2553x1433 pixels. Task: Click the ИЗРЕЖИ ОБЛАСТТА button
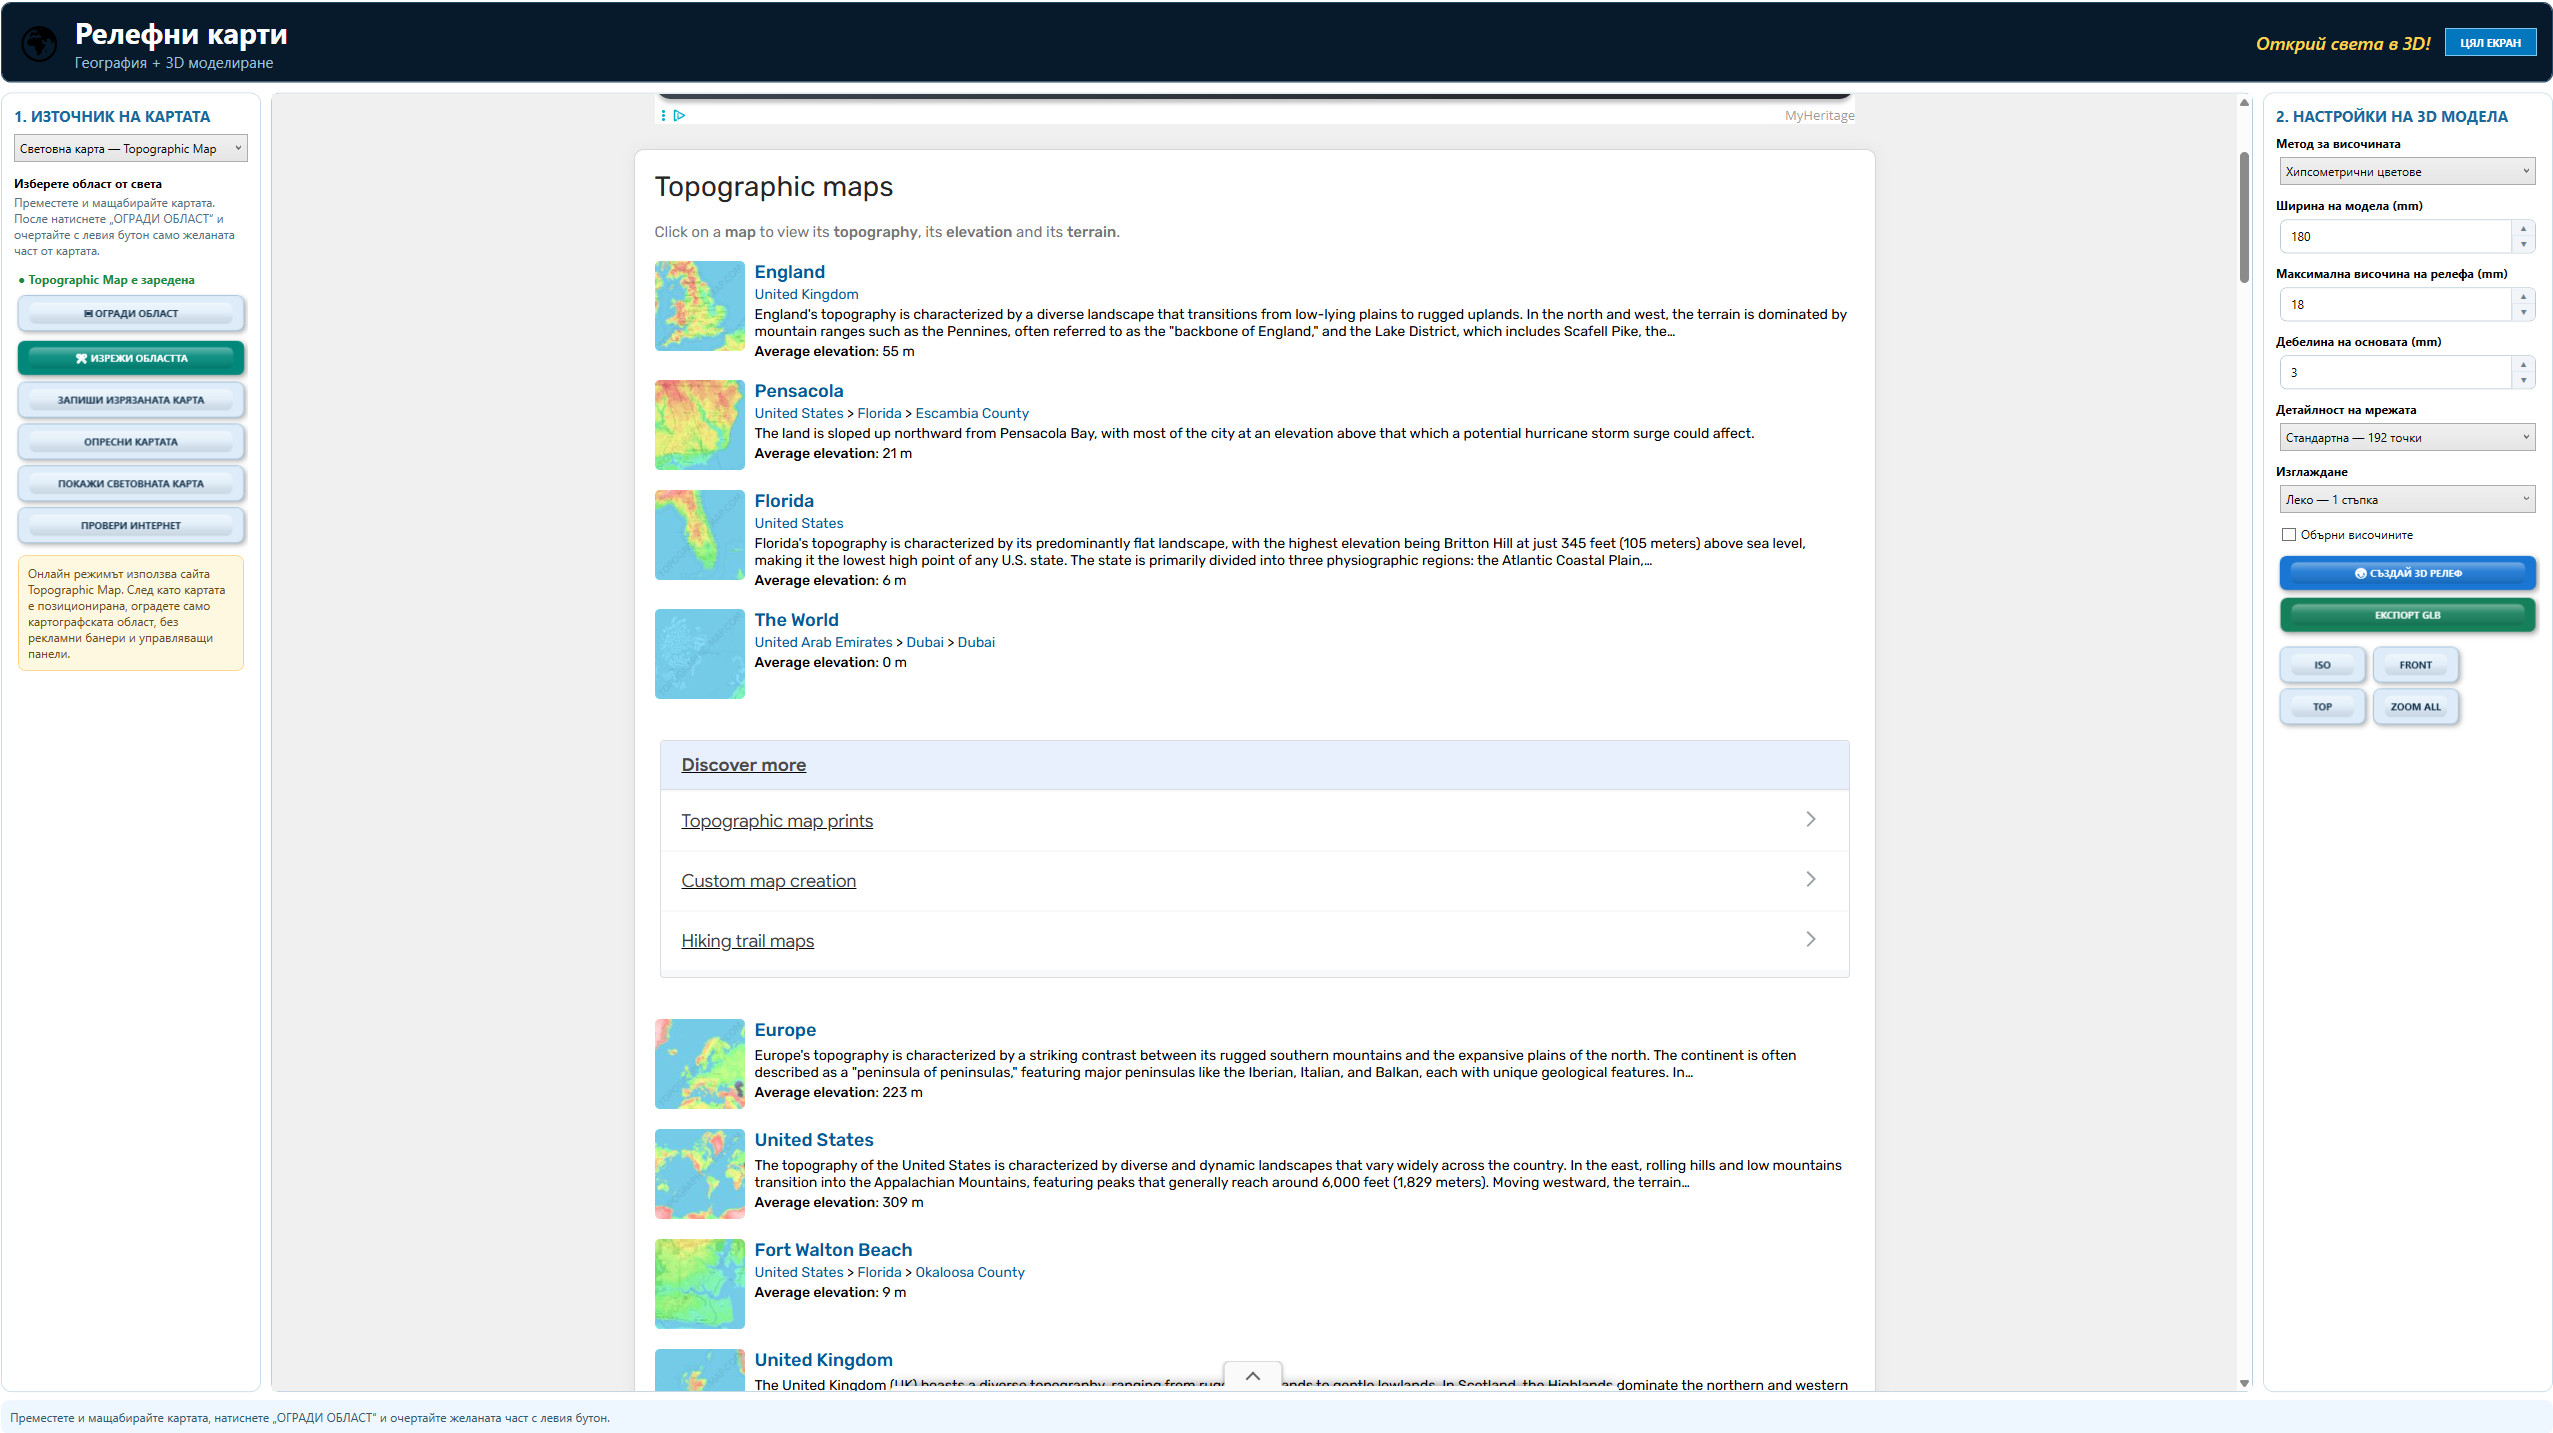pyautogui.click(x=131, y=358)
